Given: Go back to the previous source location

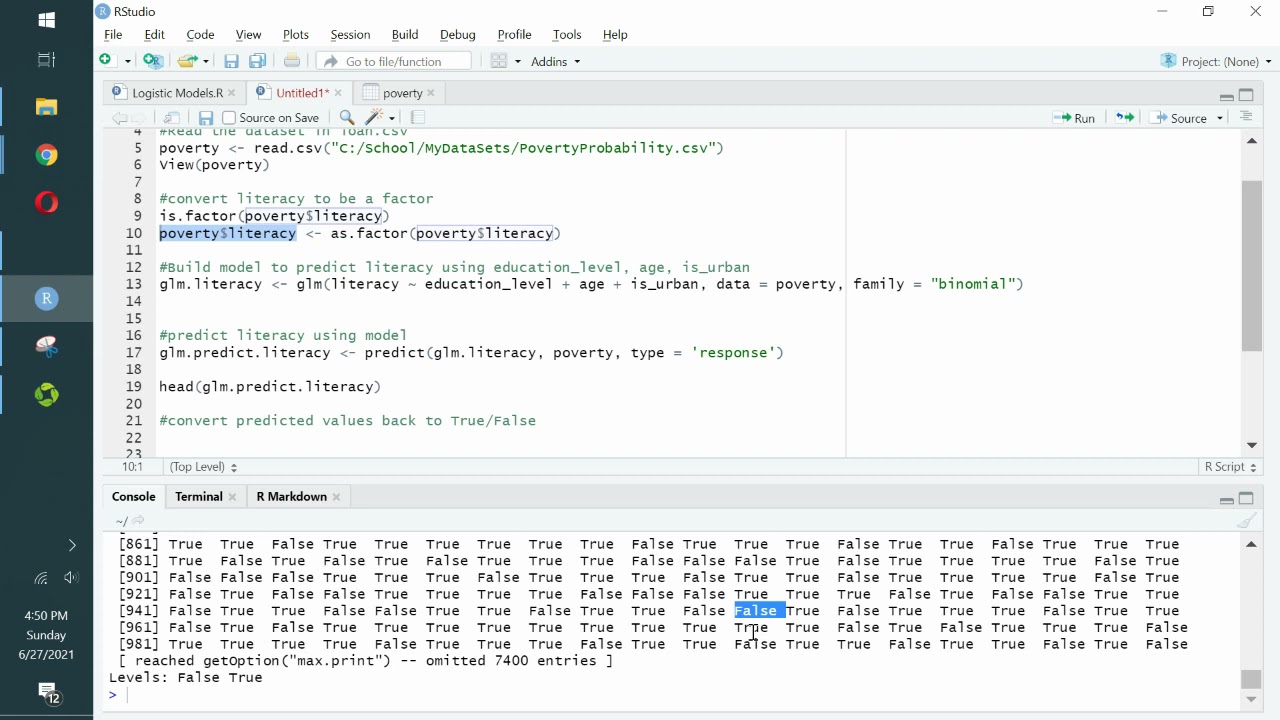Looking at the screenshot, I should [x=119, y=118].
